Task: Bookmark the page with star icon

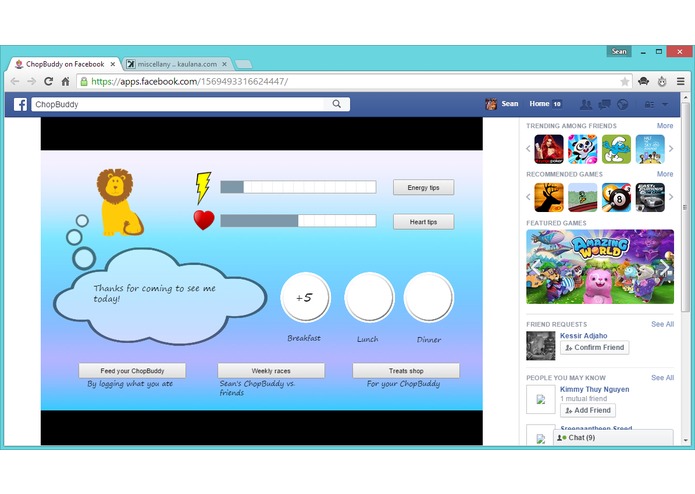Action: pos(625,82)
